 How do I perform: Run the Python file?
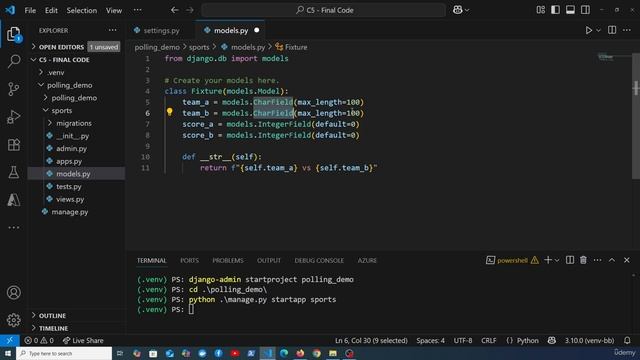coord(589,30)
